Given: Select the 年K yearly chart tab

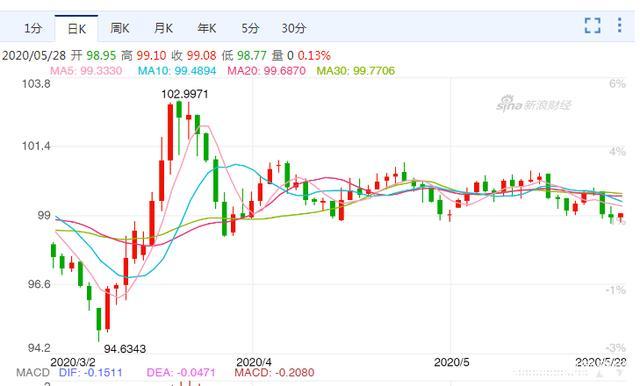Looking at the screenshot, I should point(207,29).
